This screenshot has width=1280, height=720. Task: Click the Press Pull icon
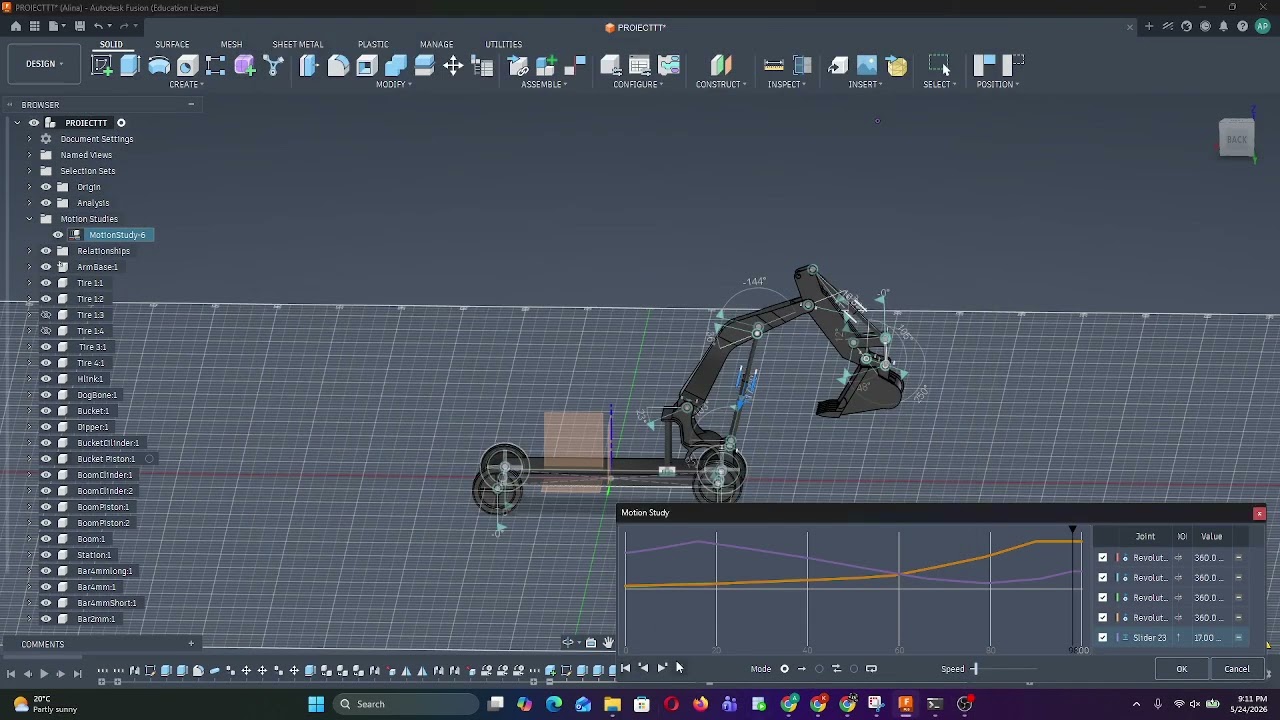click(x=309, y=66)
